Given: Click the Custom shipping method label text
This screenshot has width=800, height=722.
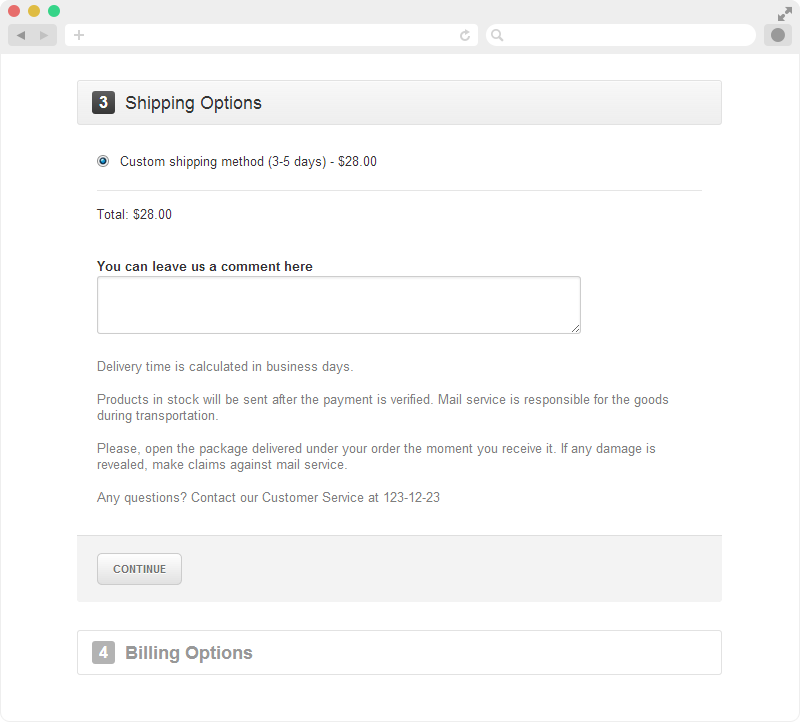Looking at the screenshot, I should [248, 162].
